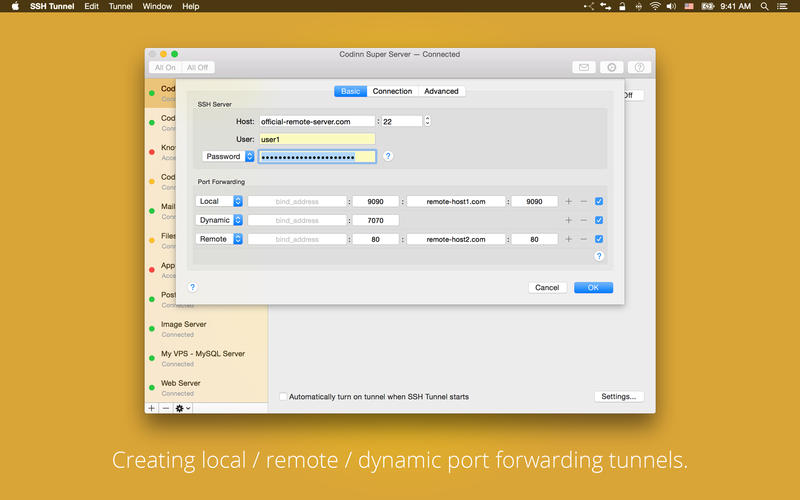Click plus icon in Local forwarding row
800x500 pixels.
[568, 202]
